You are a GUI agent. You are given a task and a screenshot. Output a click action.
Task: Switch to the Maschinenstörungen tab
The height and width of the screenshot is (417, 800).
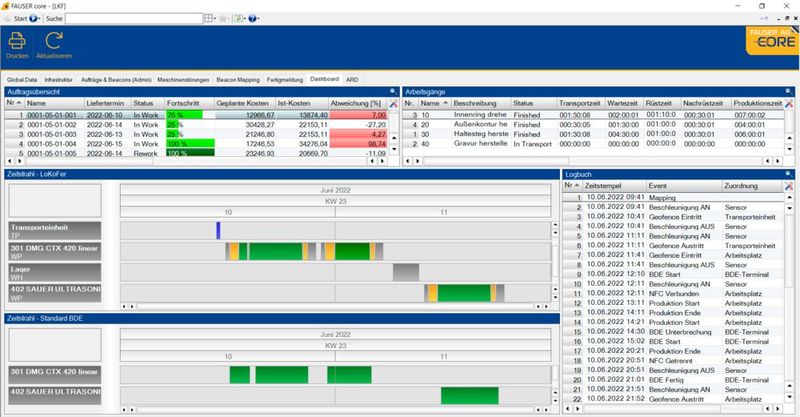coord(183,80)
